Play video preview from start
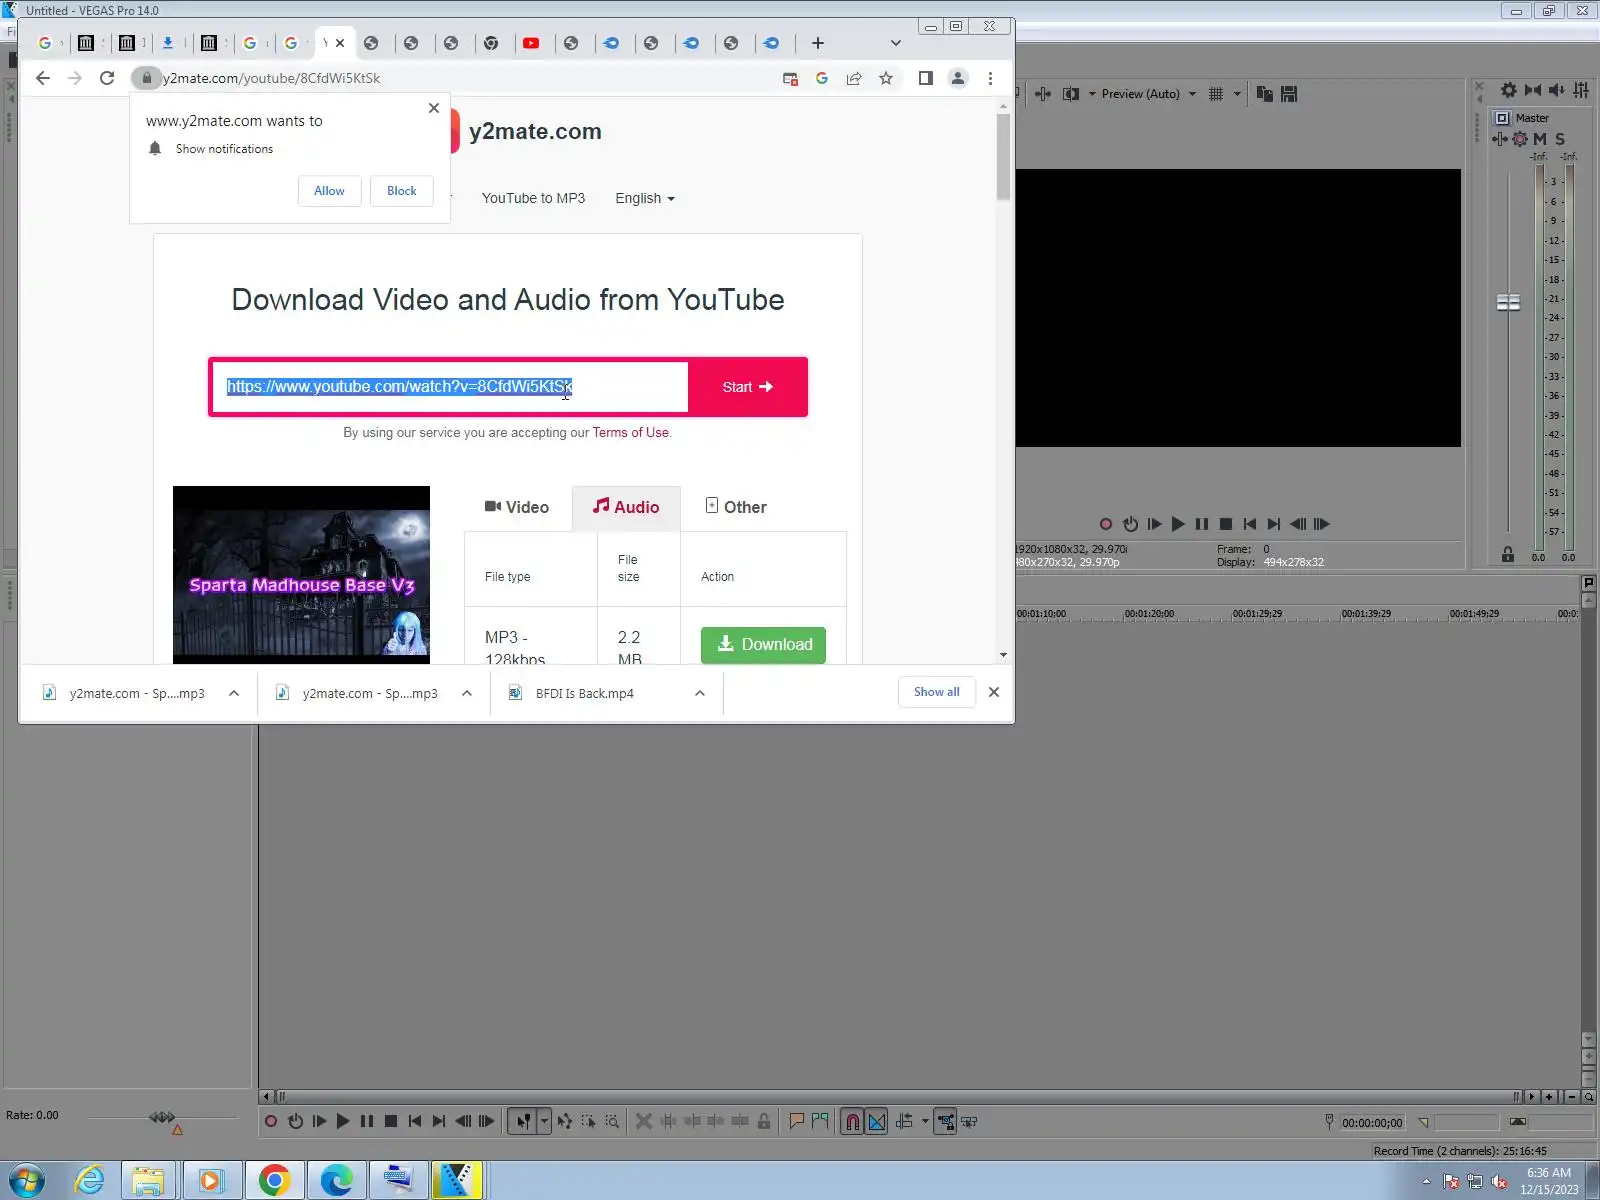 [x=1154, y=524]
